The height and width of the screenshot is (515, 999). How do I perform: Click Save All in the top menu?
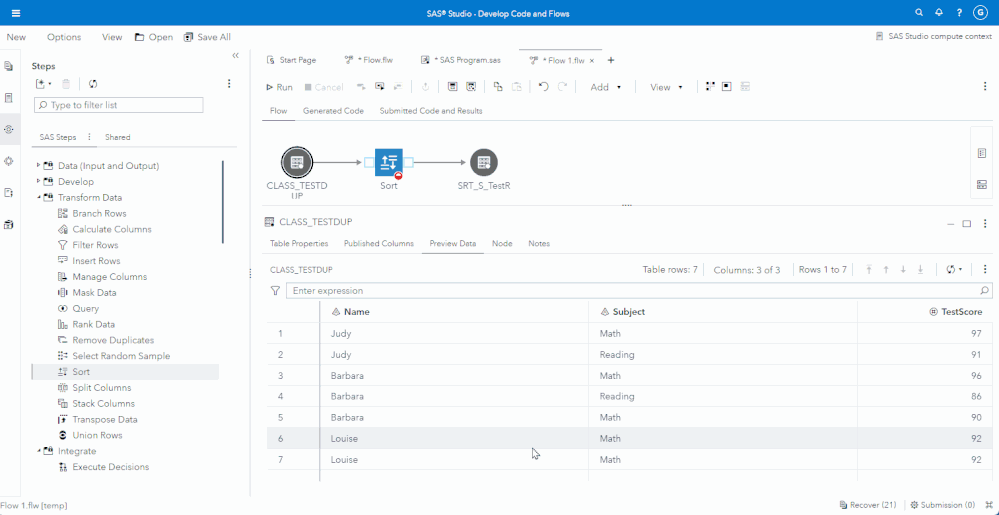(207, 37)
